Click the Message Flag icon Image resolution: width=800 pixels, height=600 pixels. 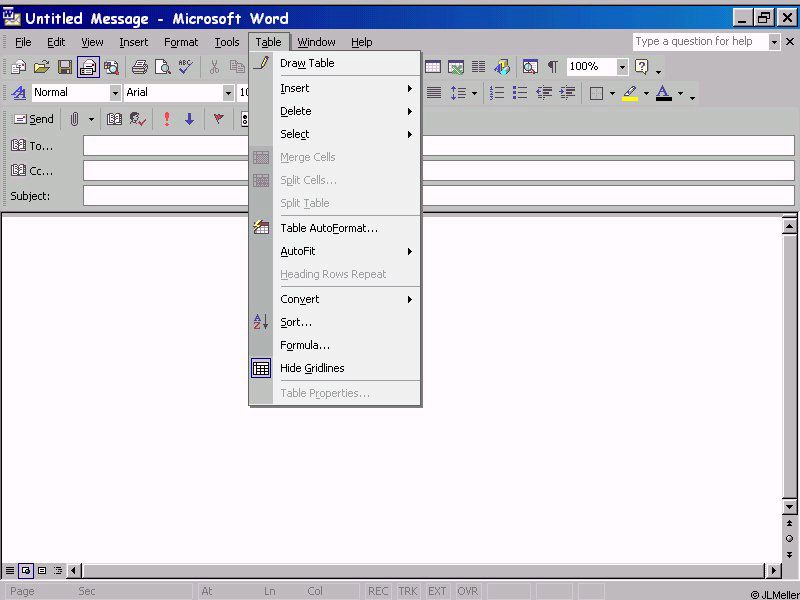coord(218,119)
